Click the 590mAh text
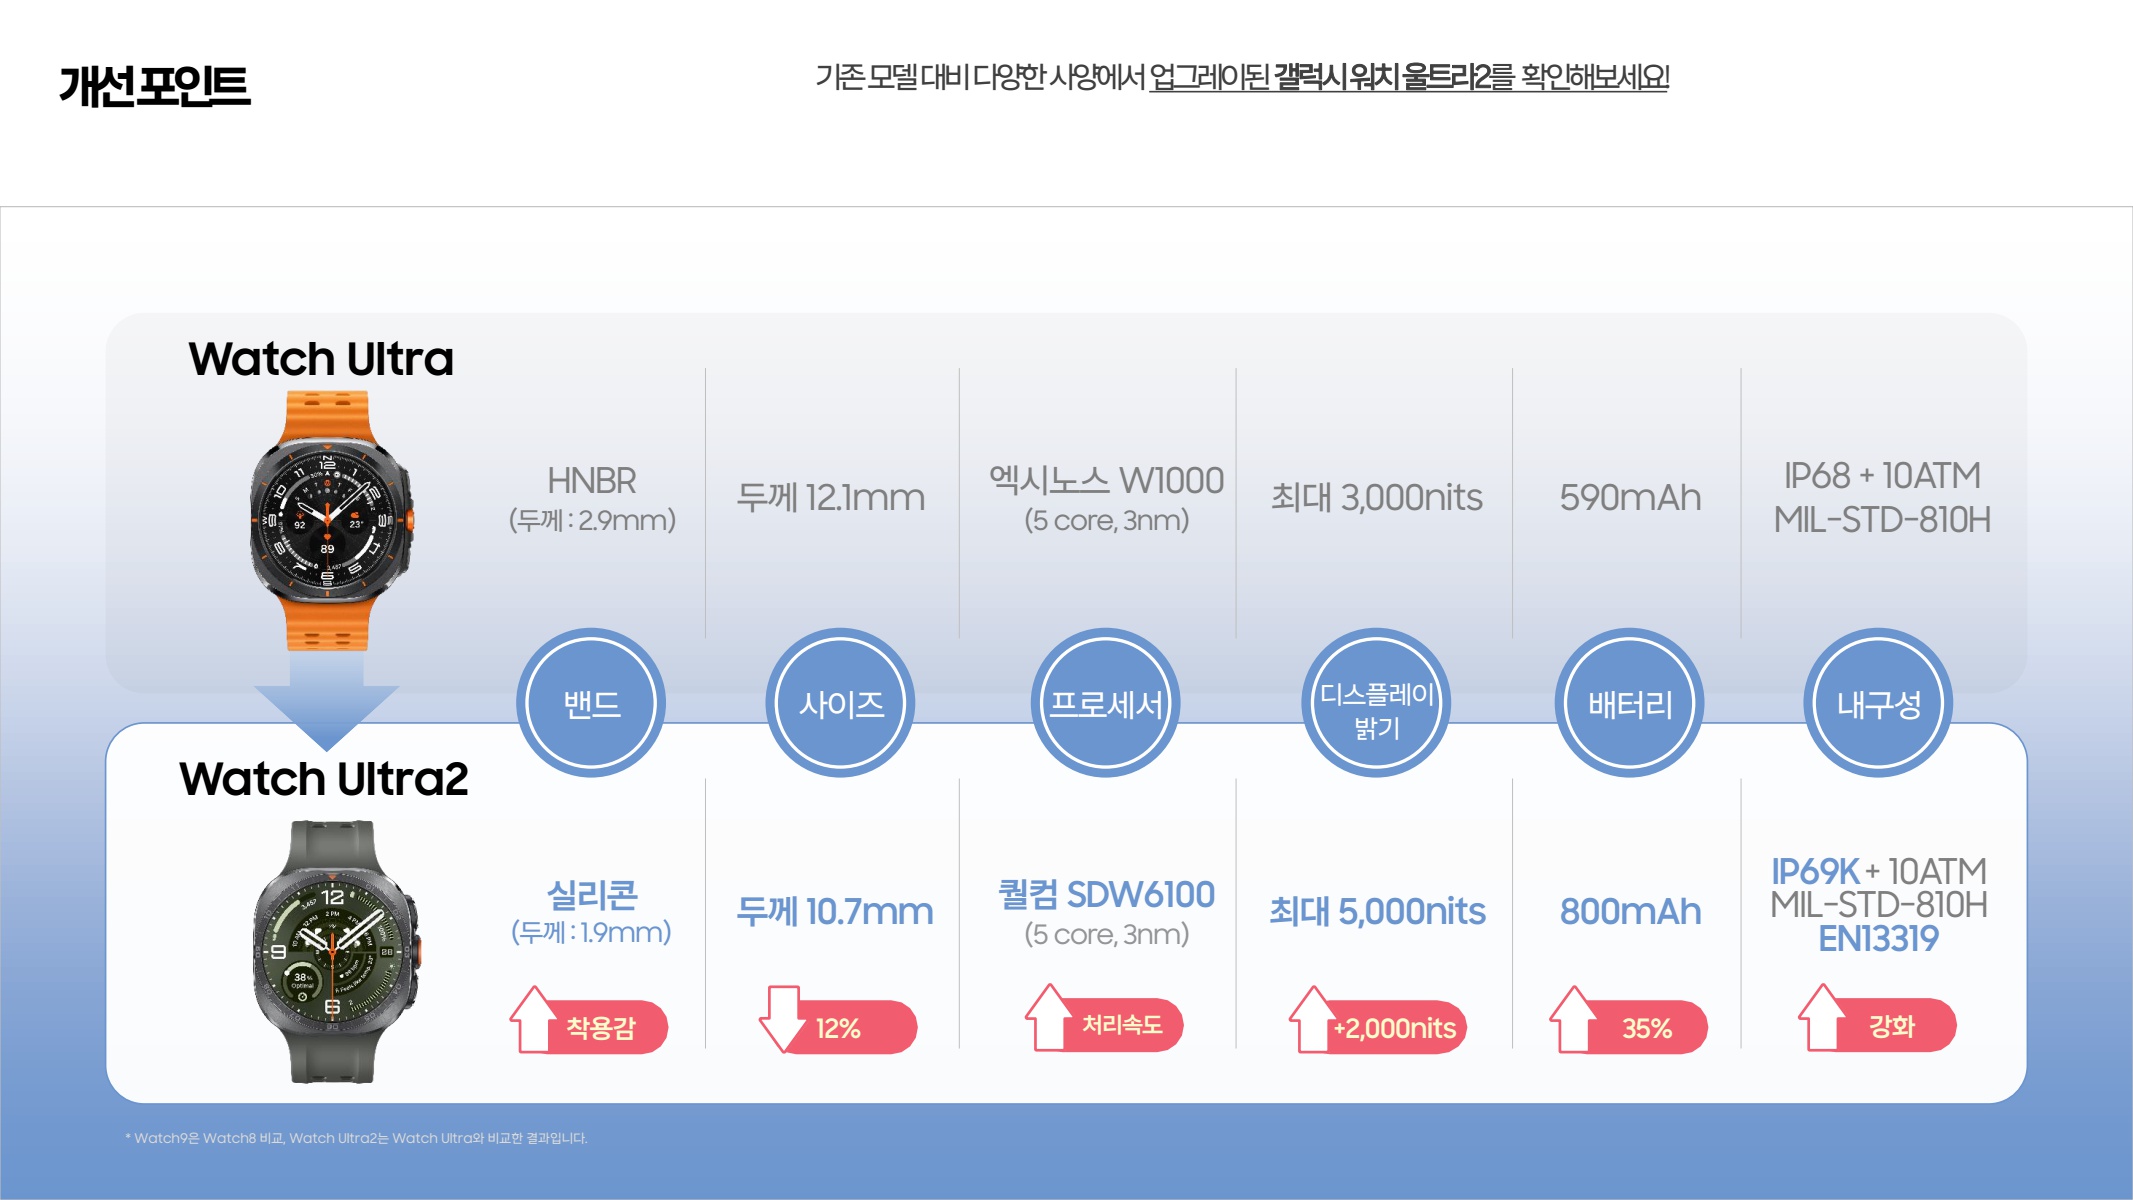 tap(1630, 497)
